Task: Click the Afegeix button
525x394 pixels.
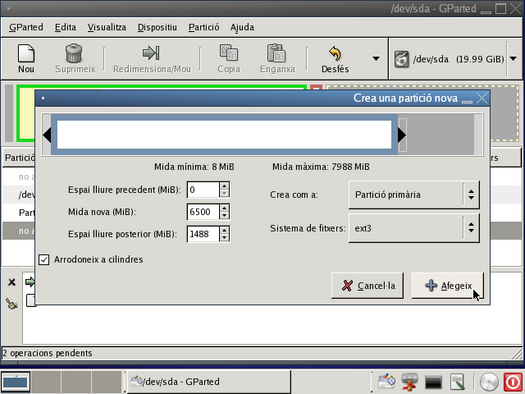Action: (448, 286)
